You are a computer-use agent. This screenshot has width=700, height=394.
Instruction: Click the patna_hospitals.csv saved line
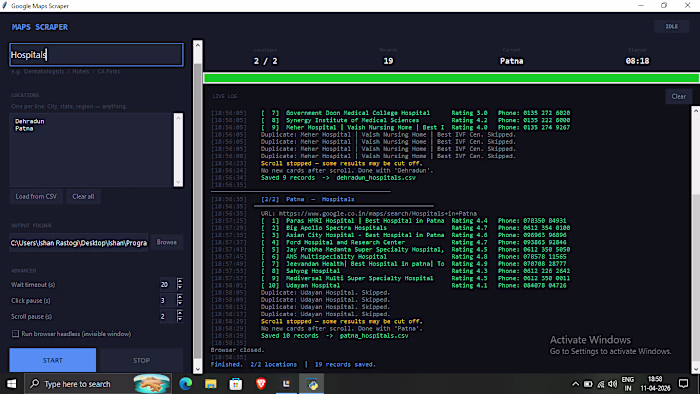[x=335, y=336]
